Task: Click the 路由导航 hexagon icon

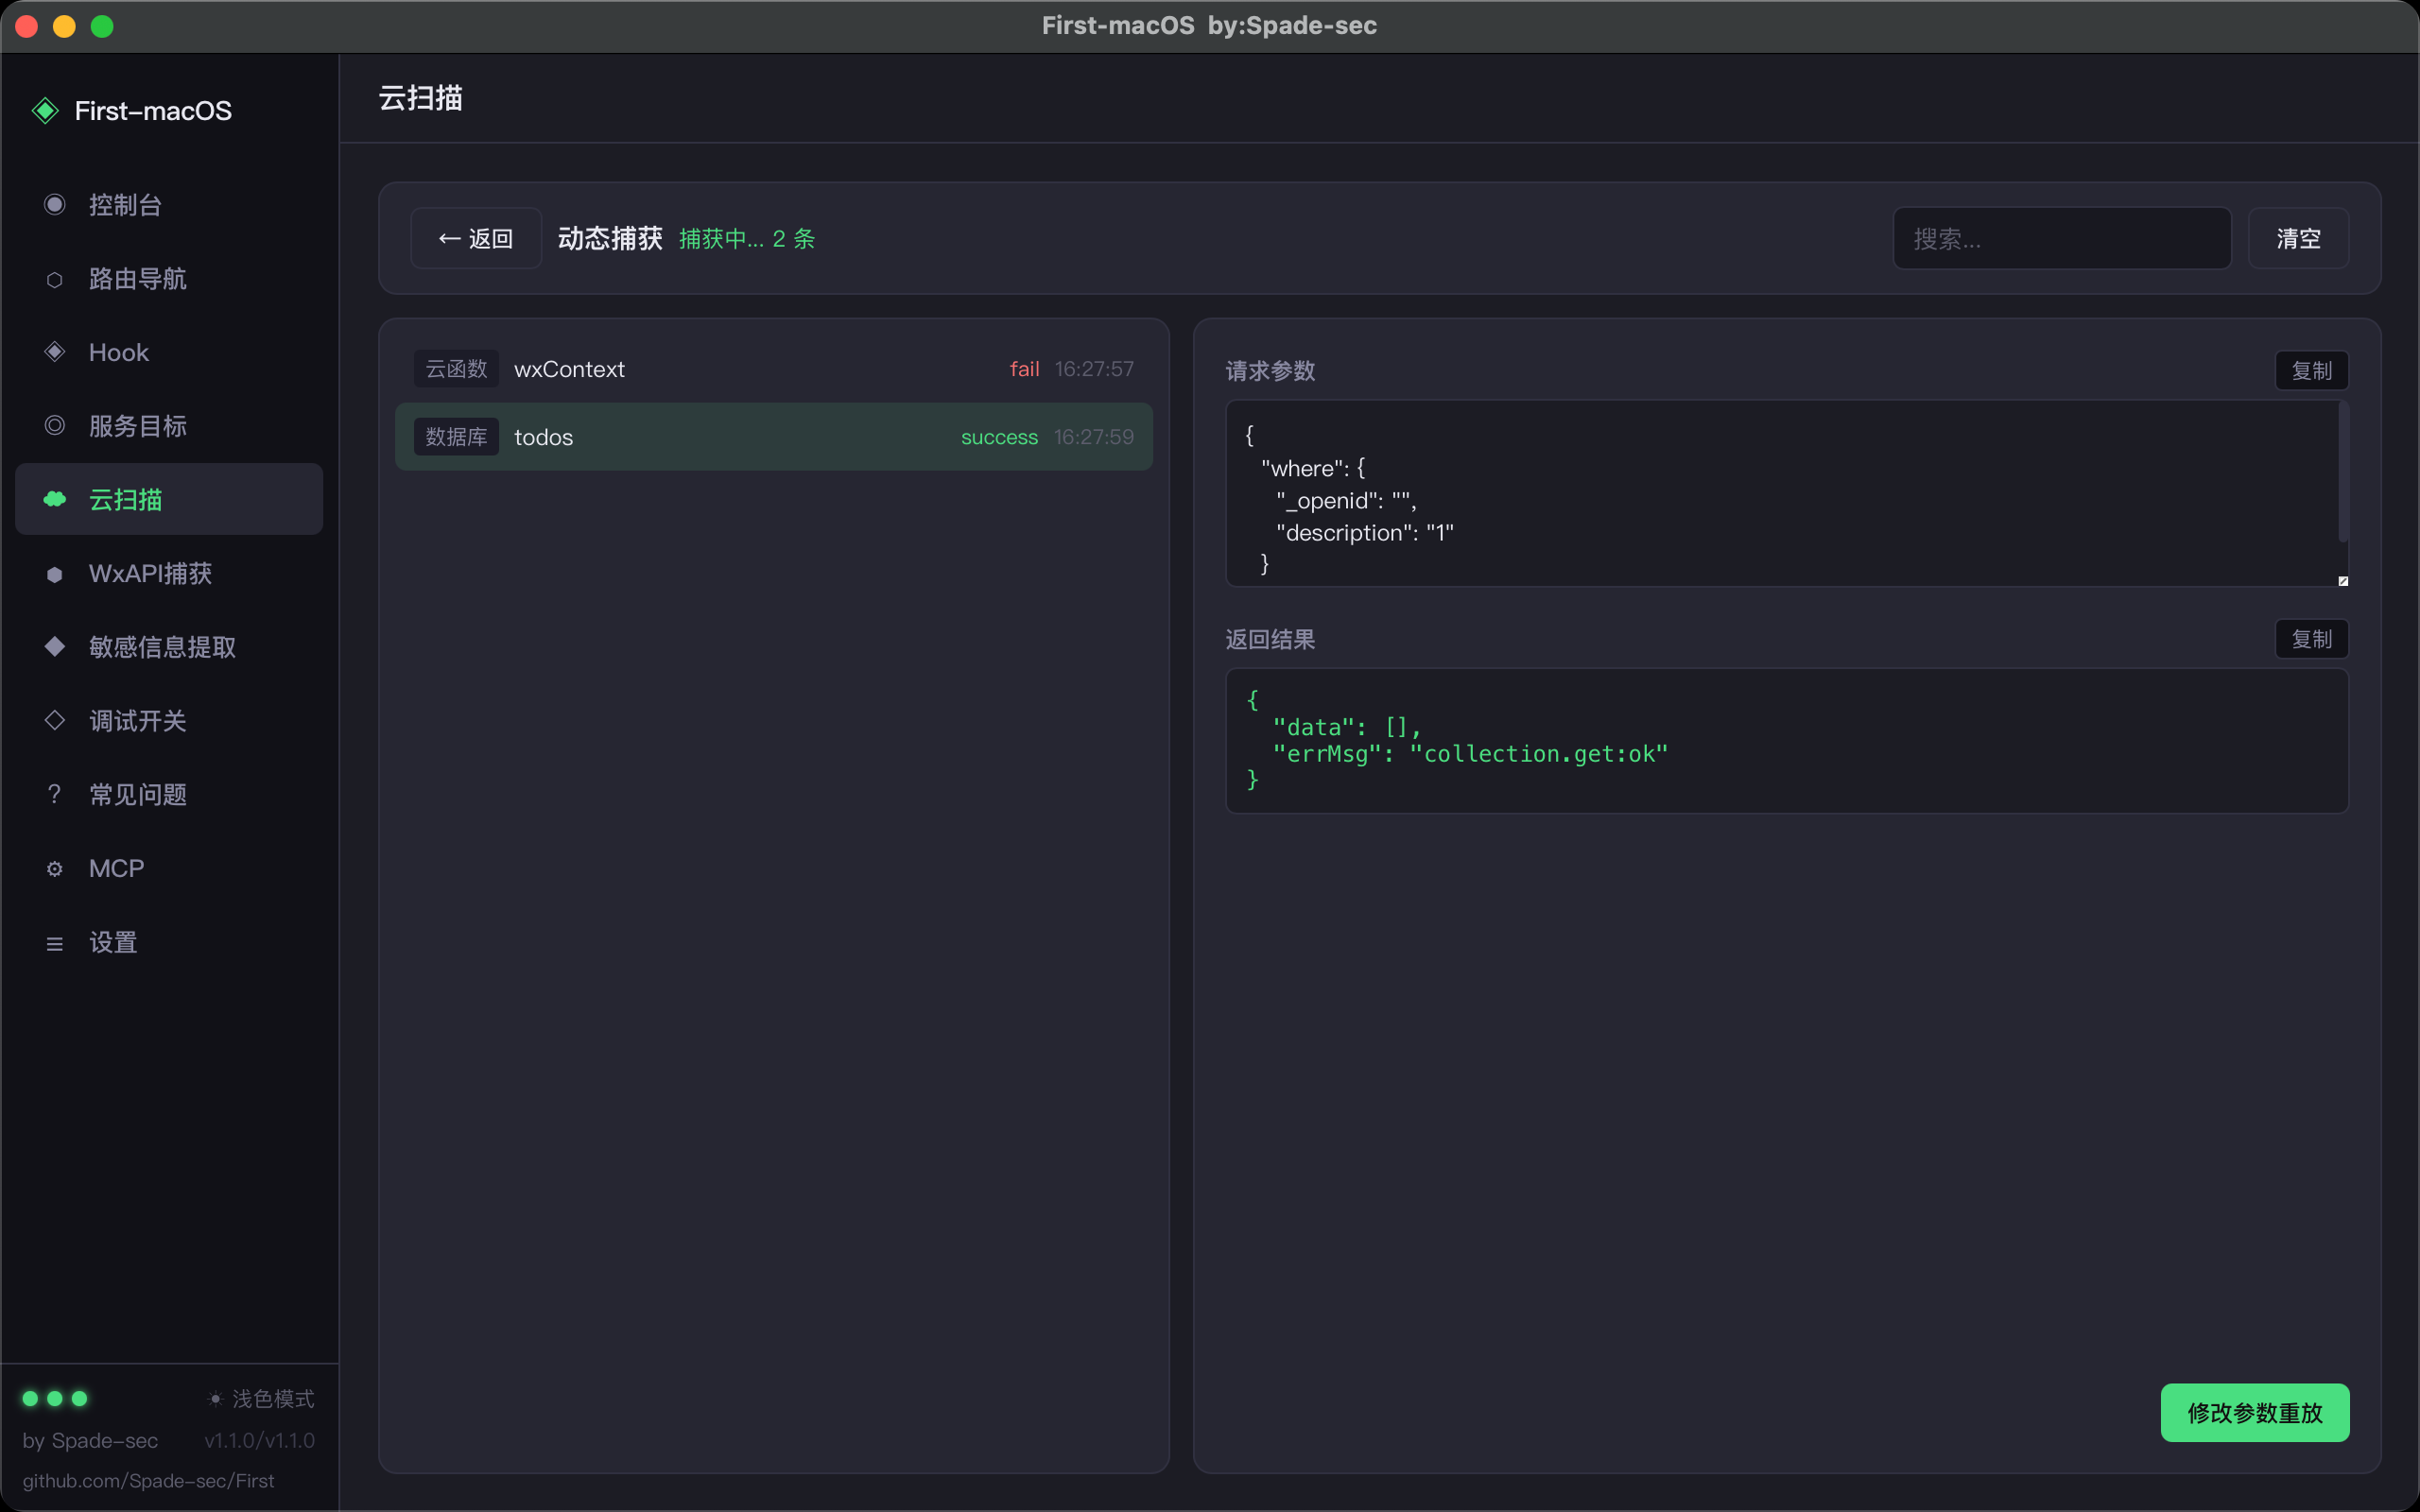Action: pos(55,279)
